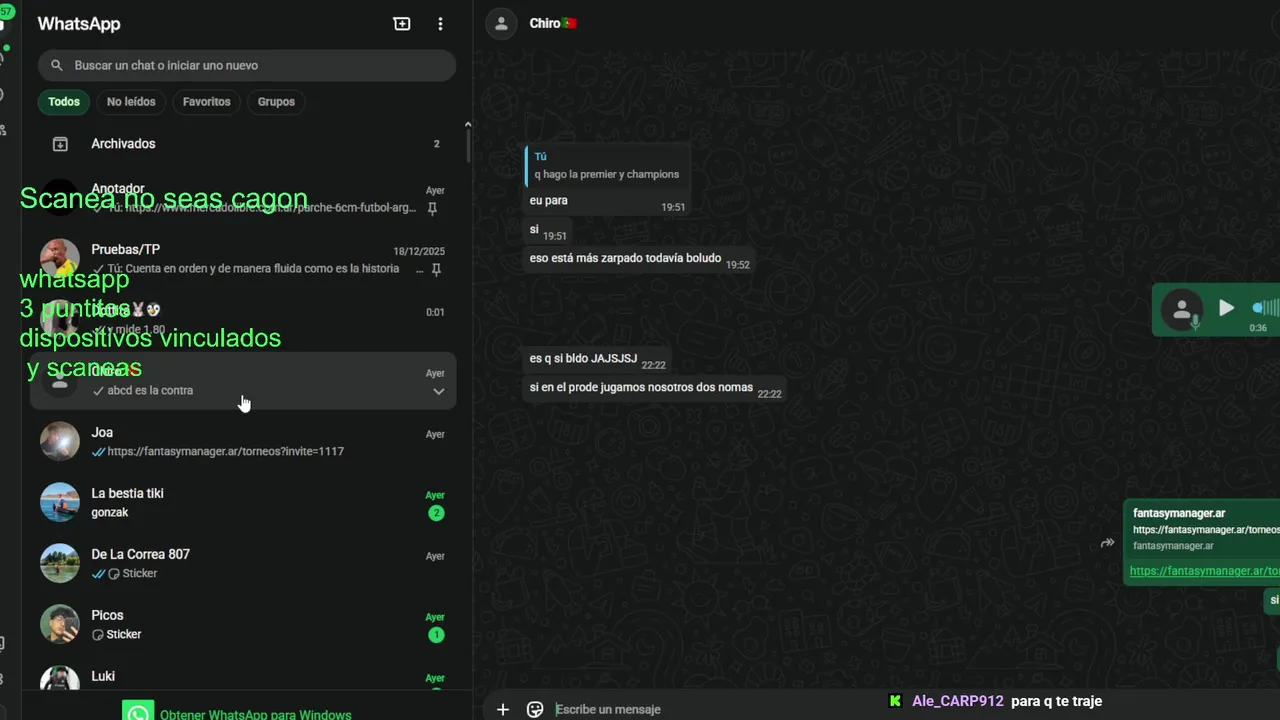Click the Pruebas/TP profile picture
The height and width of the screenshot is (720, 1280).
click(60, 259)
